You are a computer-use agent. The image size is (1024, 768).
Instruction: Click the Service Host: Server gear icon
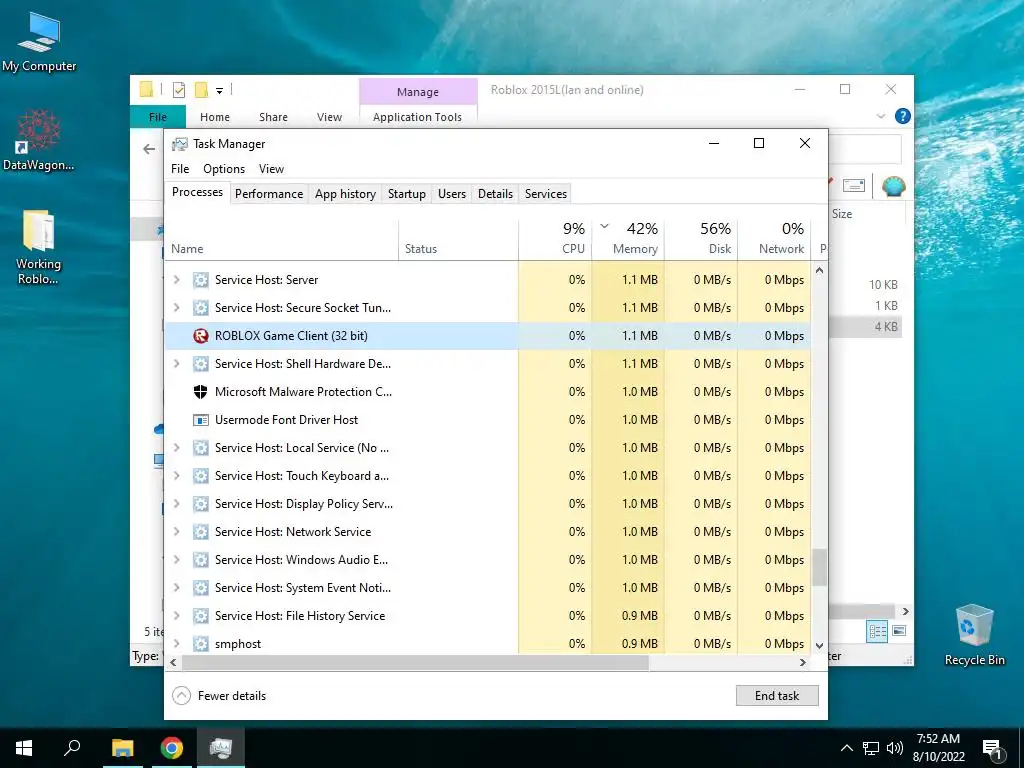200,280
